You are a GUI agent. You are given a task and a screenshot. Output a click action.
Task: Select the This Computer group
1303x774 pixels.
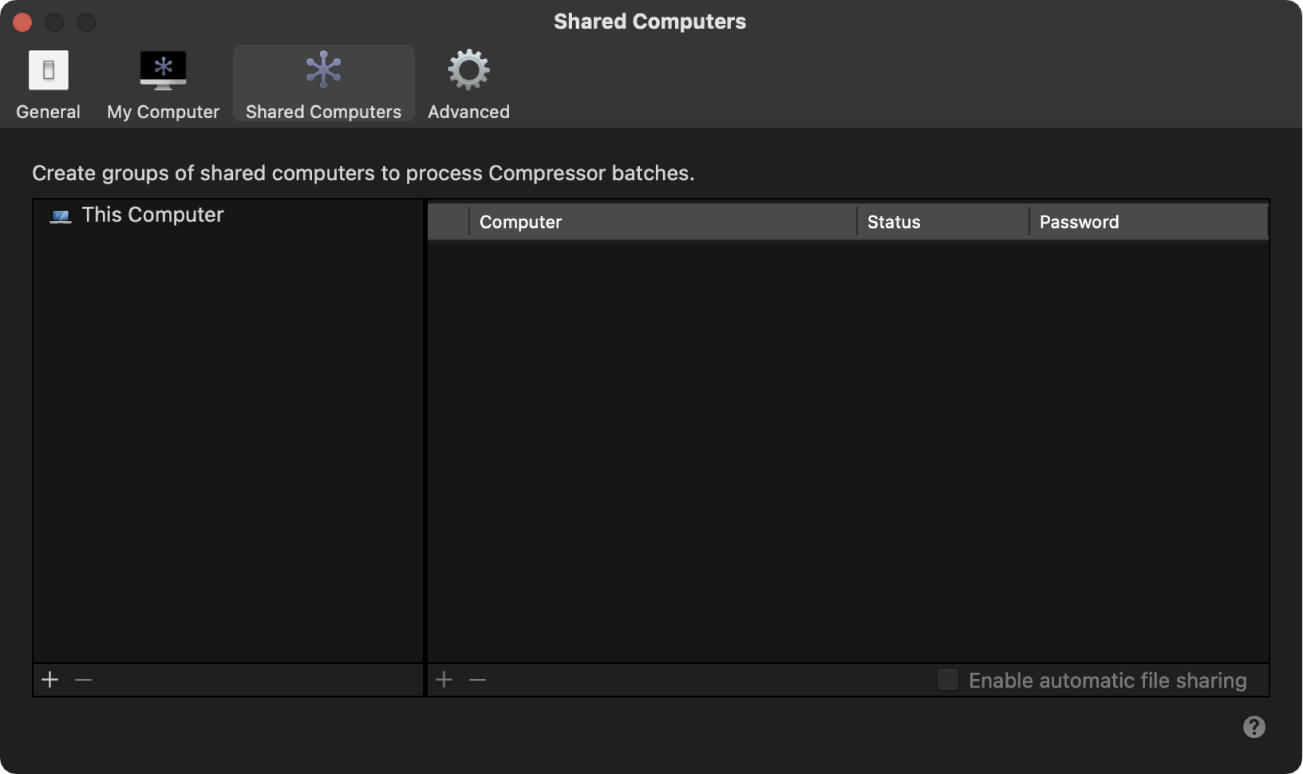click(151, 214)
